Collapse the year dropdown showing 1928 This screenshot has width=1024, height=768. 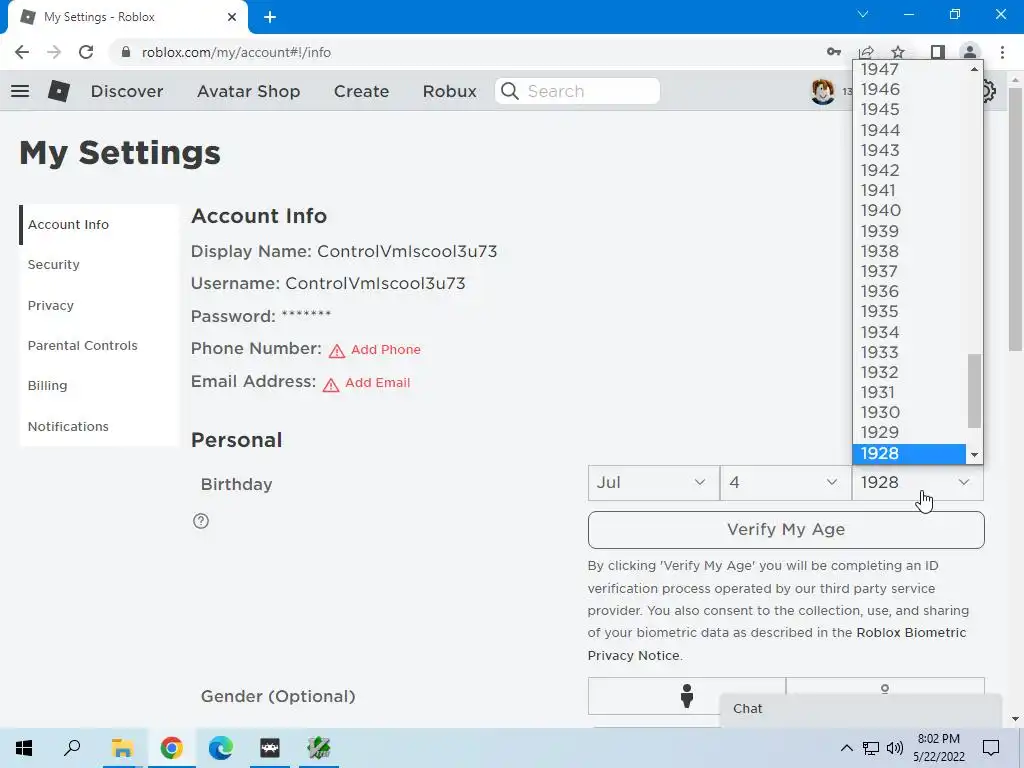pyautogui.click(x=918, y=483)
